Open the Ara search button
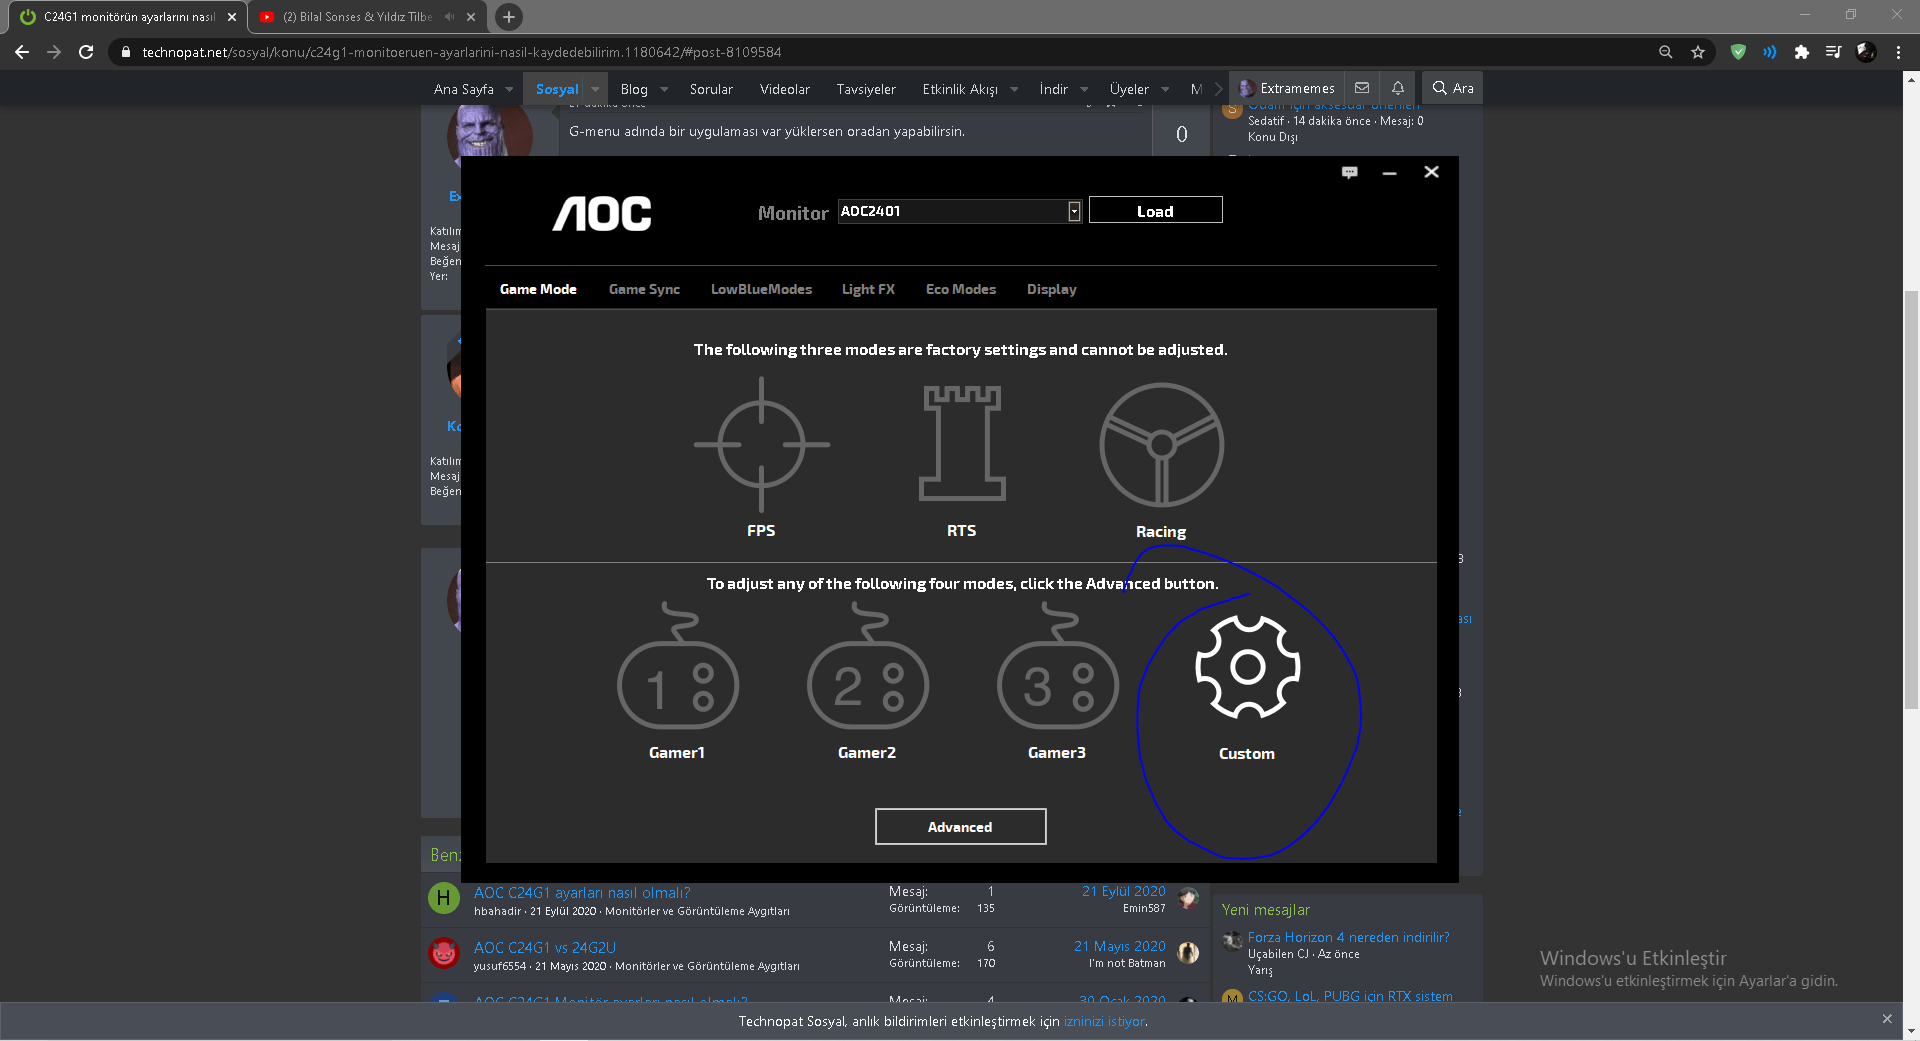Screen dimensions: 1920x1041 pyautogui.click(x=1453, y=88)
